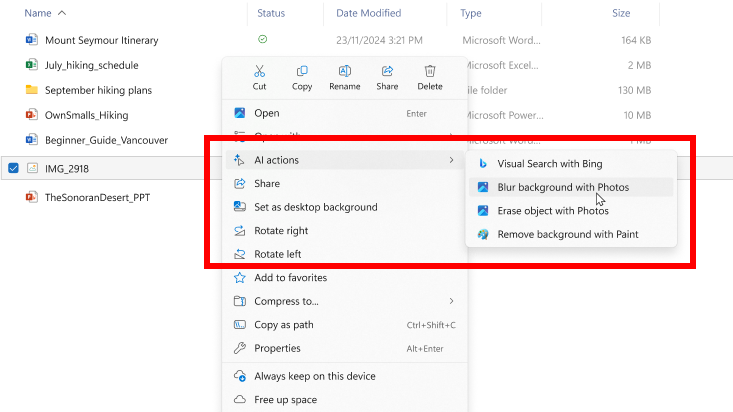Click the Cut scissors icon

(259, 72)
